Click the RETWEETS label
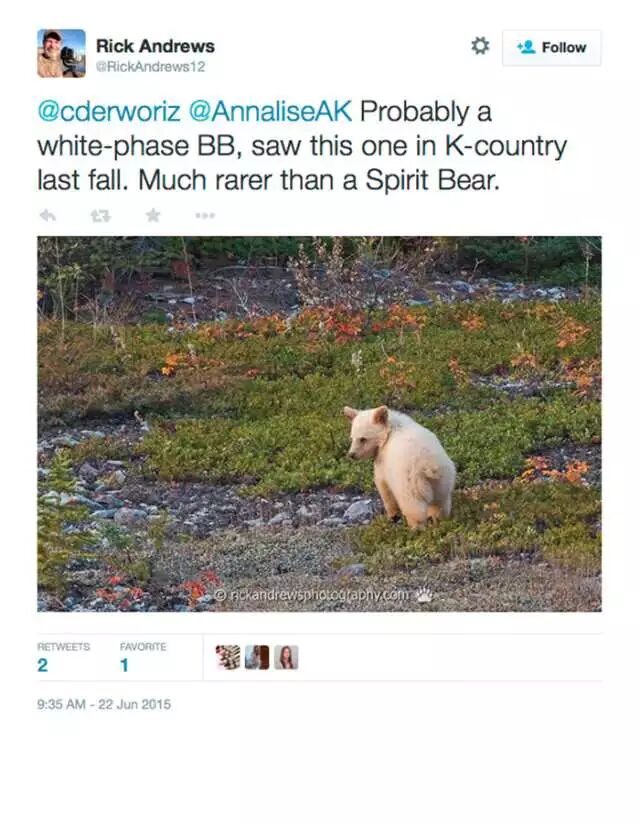Image resolution: width=640 pixels, height=823 pixels. click(64, 647)
